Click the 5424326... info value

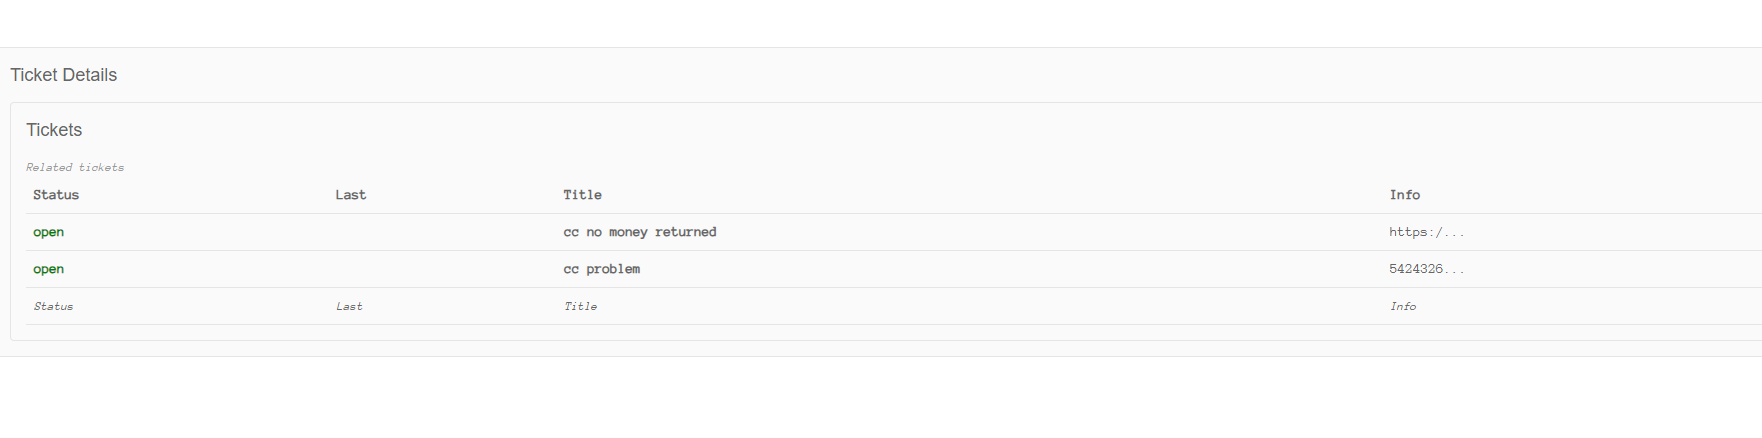[1426, 269]
